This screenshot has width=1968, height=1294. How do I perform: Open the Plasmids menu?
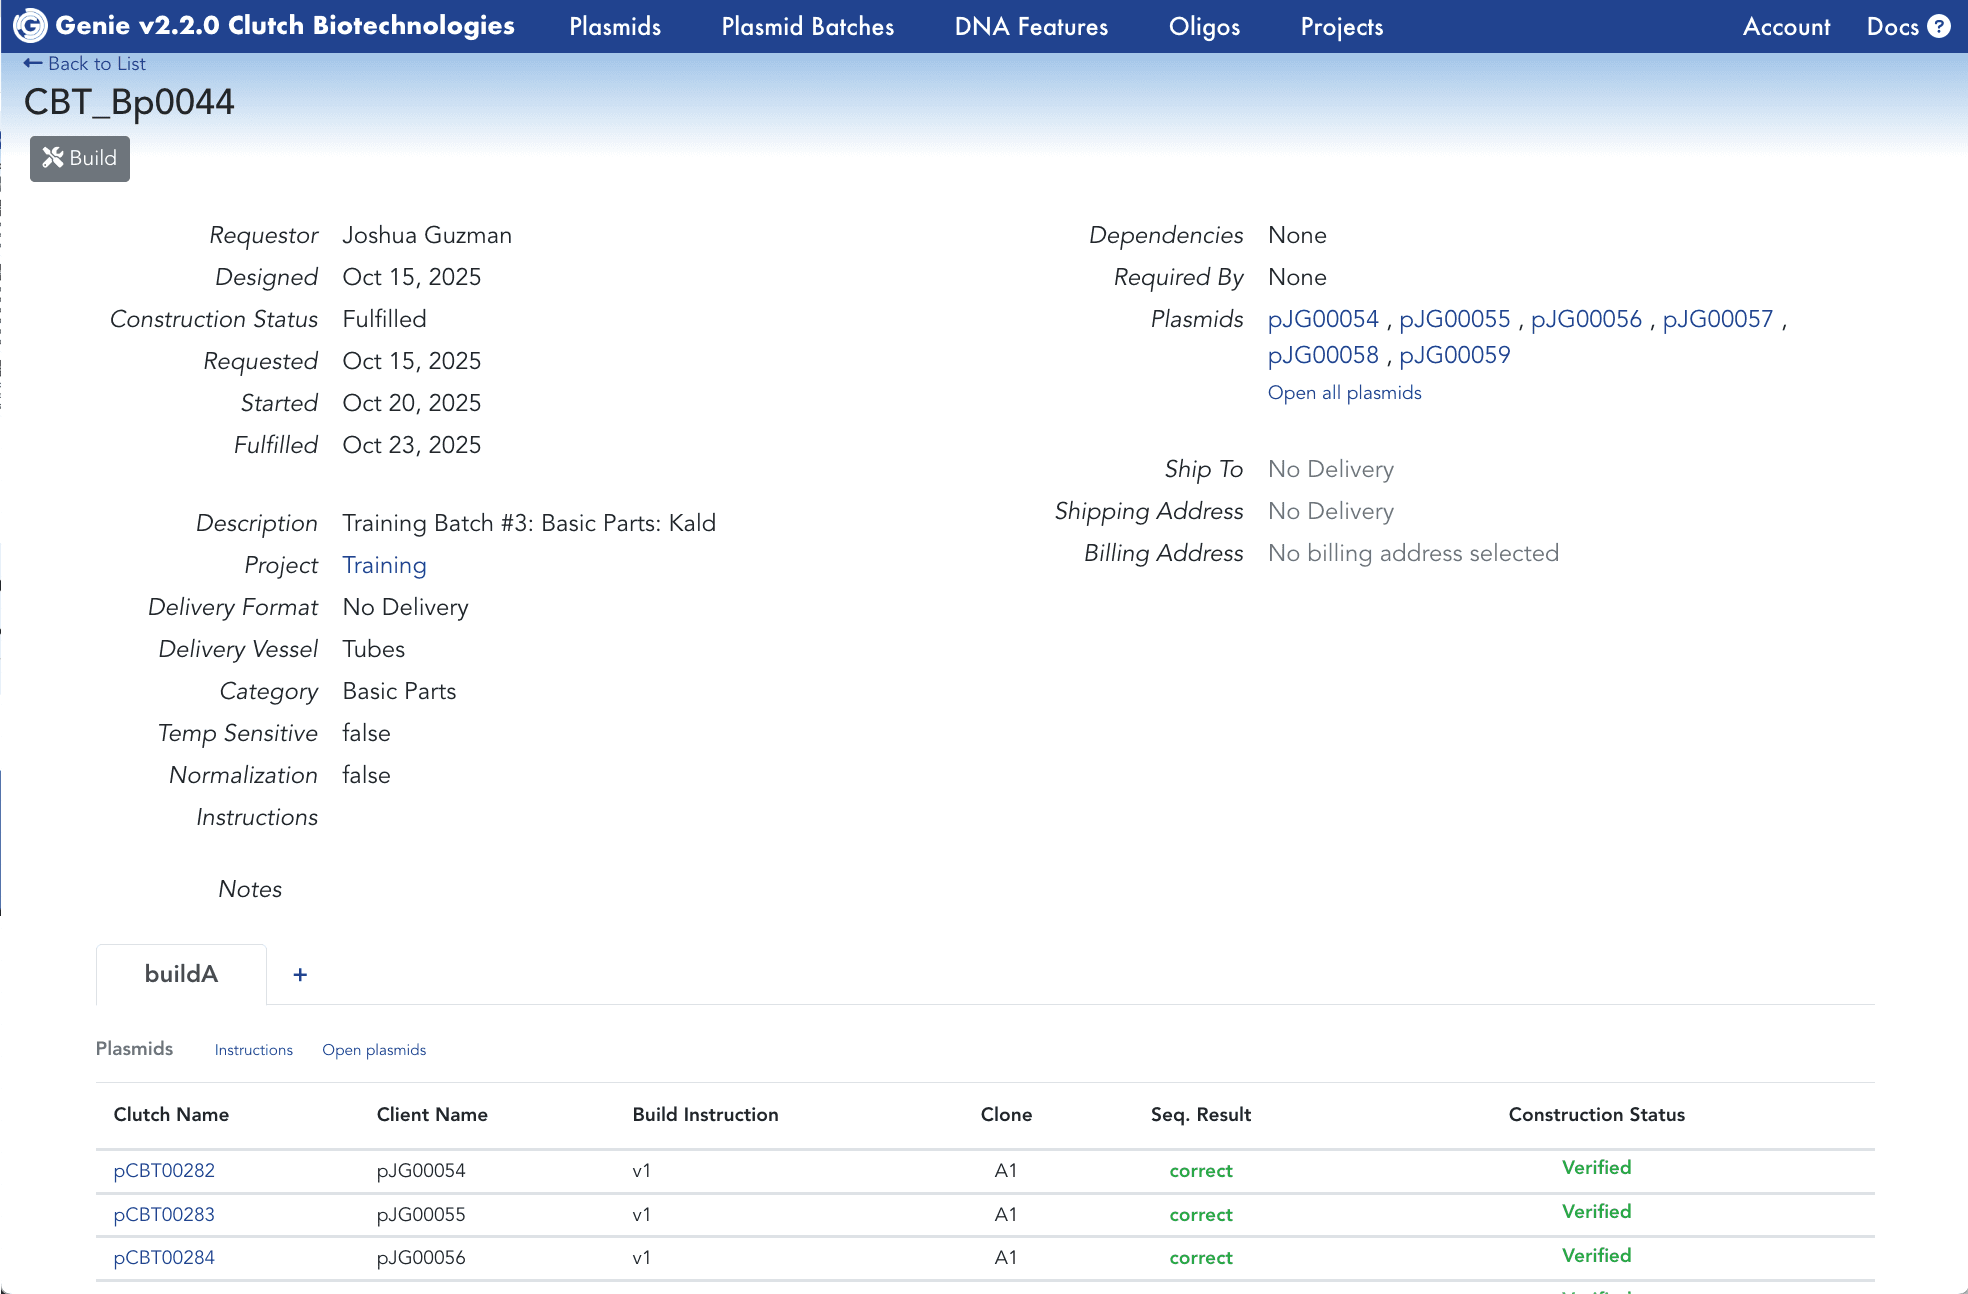coord(615,27)
